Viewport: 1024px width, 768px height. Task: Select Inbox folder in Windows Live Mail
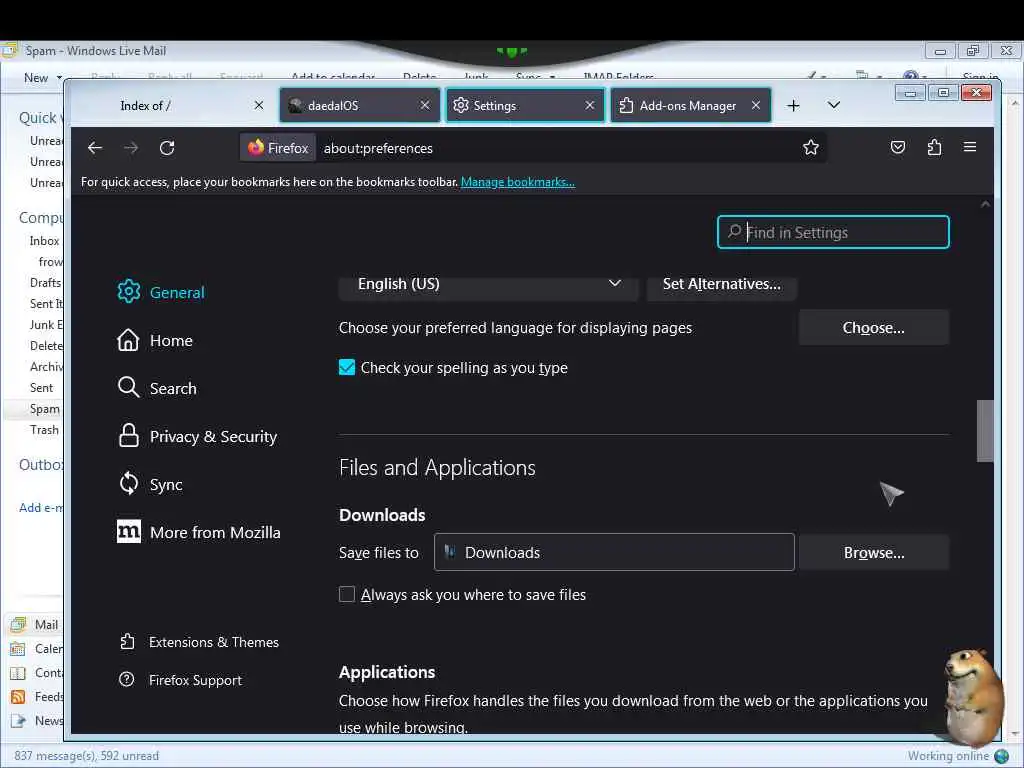[x=44, y=241]
